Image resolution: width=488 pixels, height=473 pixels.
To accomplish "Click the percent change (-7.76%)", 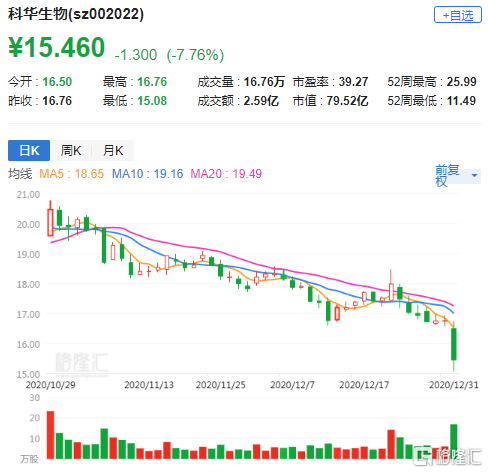I will click(195, 55).
